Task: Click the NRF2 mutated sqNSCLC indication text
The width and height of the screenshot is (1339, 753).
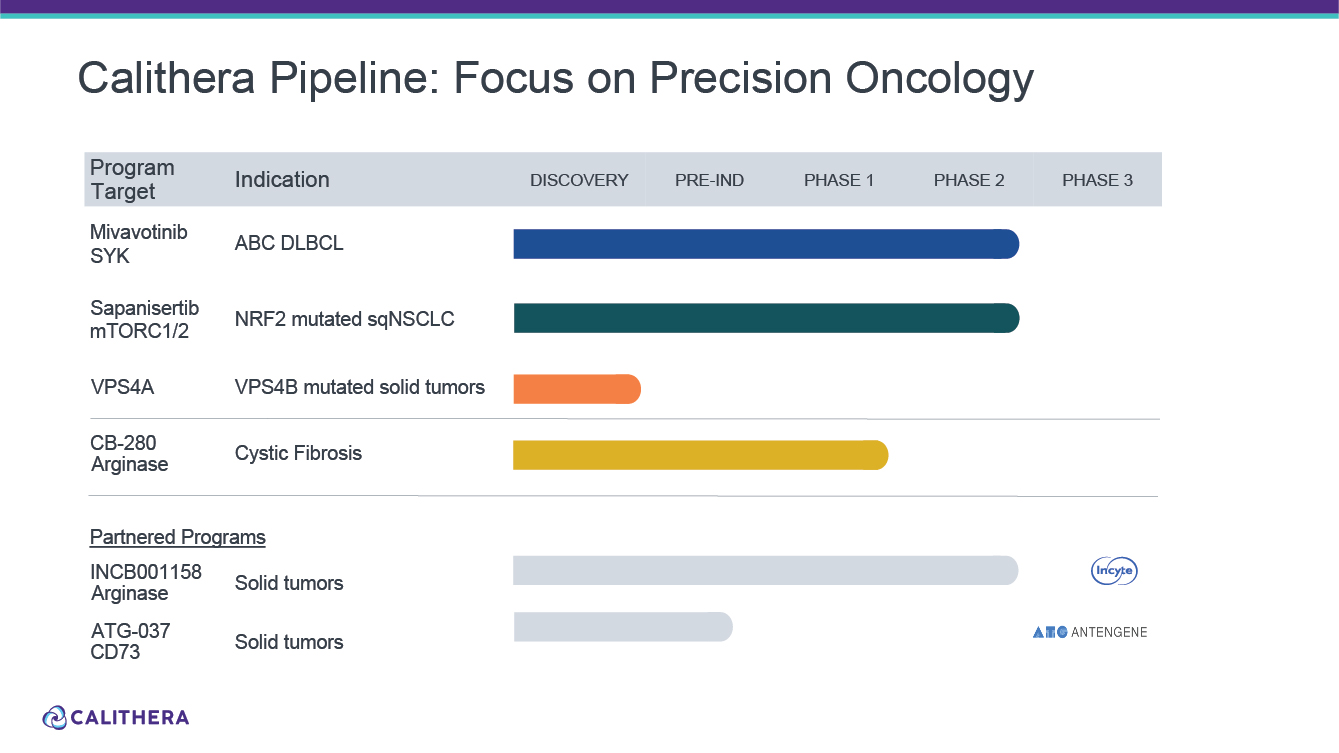Action: tap(344, 319)
